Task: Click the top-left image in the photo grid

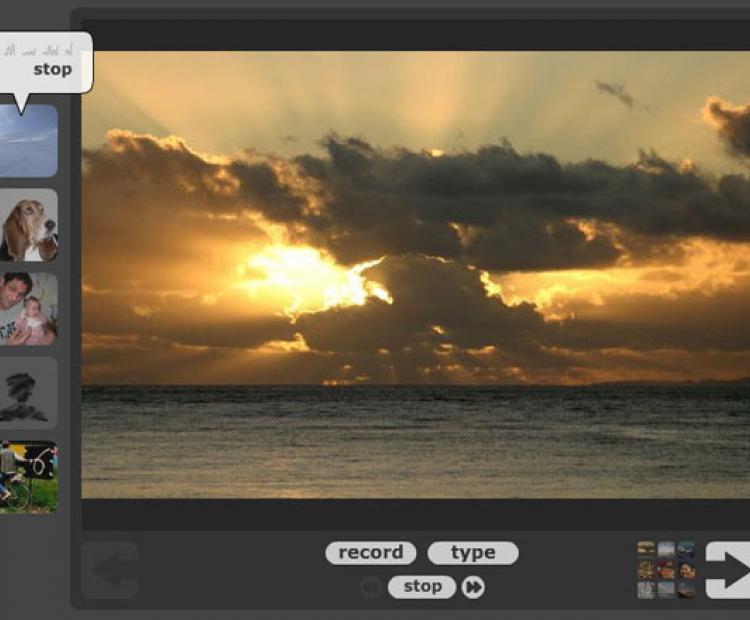Action: coord(647,550)
